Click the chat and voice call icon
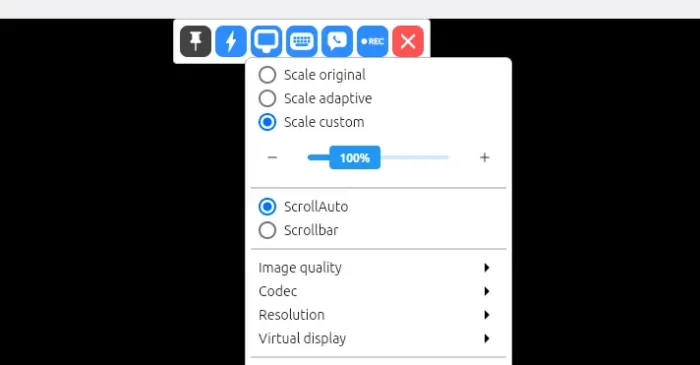Viewport: 700px width, 365px height. coord(337,41)
